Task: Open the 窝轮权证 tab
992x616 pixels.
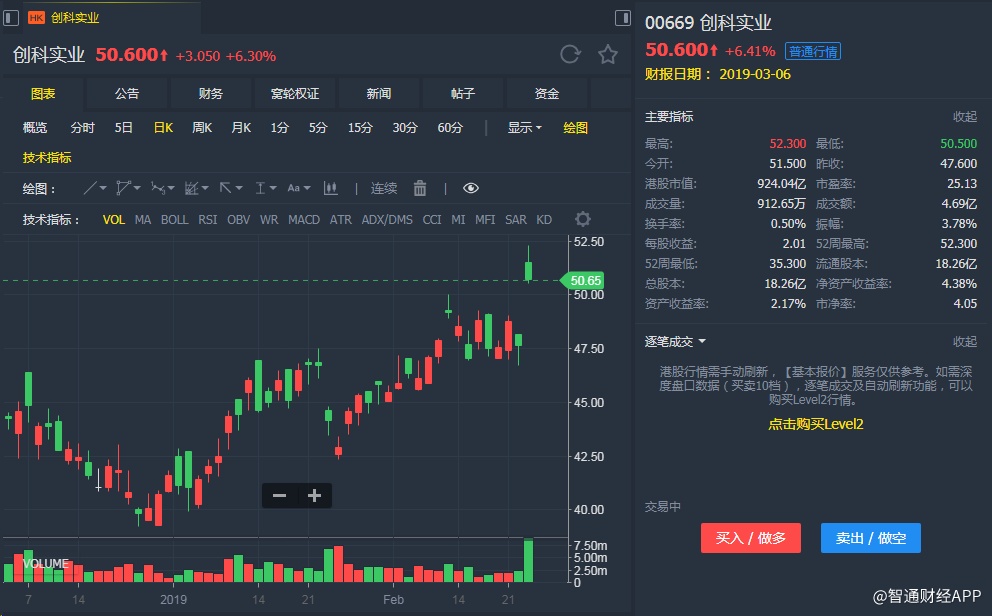Action: (x=295, y=94)
